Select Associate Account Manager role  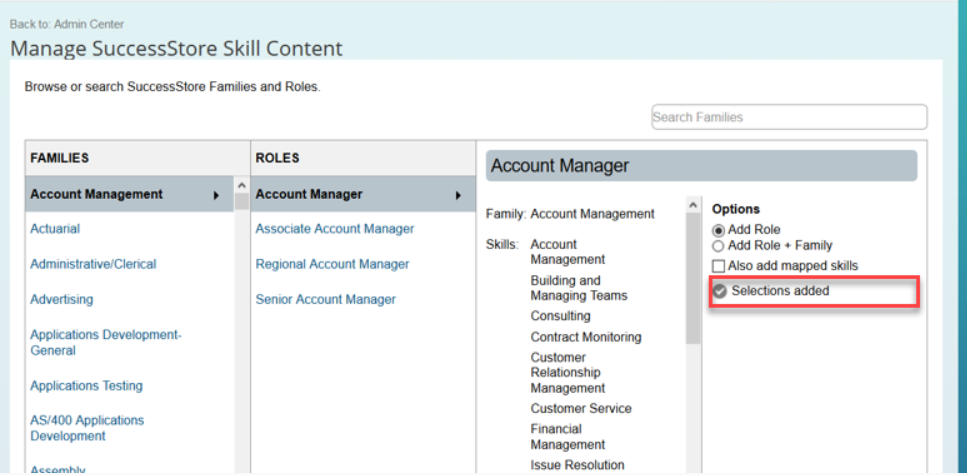(x=335, y=229)
